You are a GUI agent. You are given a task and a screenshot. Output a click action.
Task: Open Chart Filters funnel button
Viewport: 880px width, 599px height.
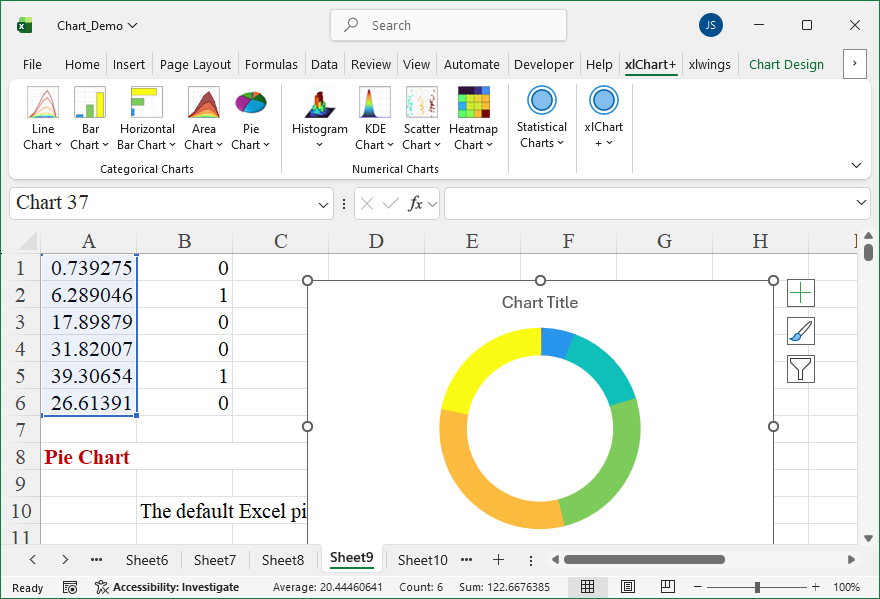pos(801,369)
